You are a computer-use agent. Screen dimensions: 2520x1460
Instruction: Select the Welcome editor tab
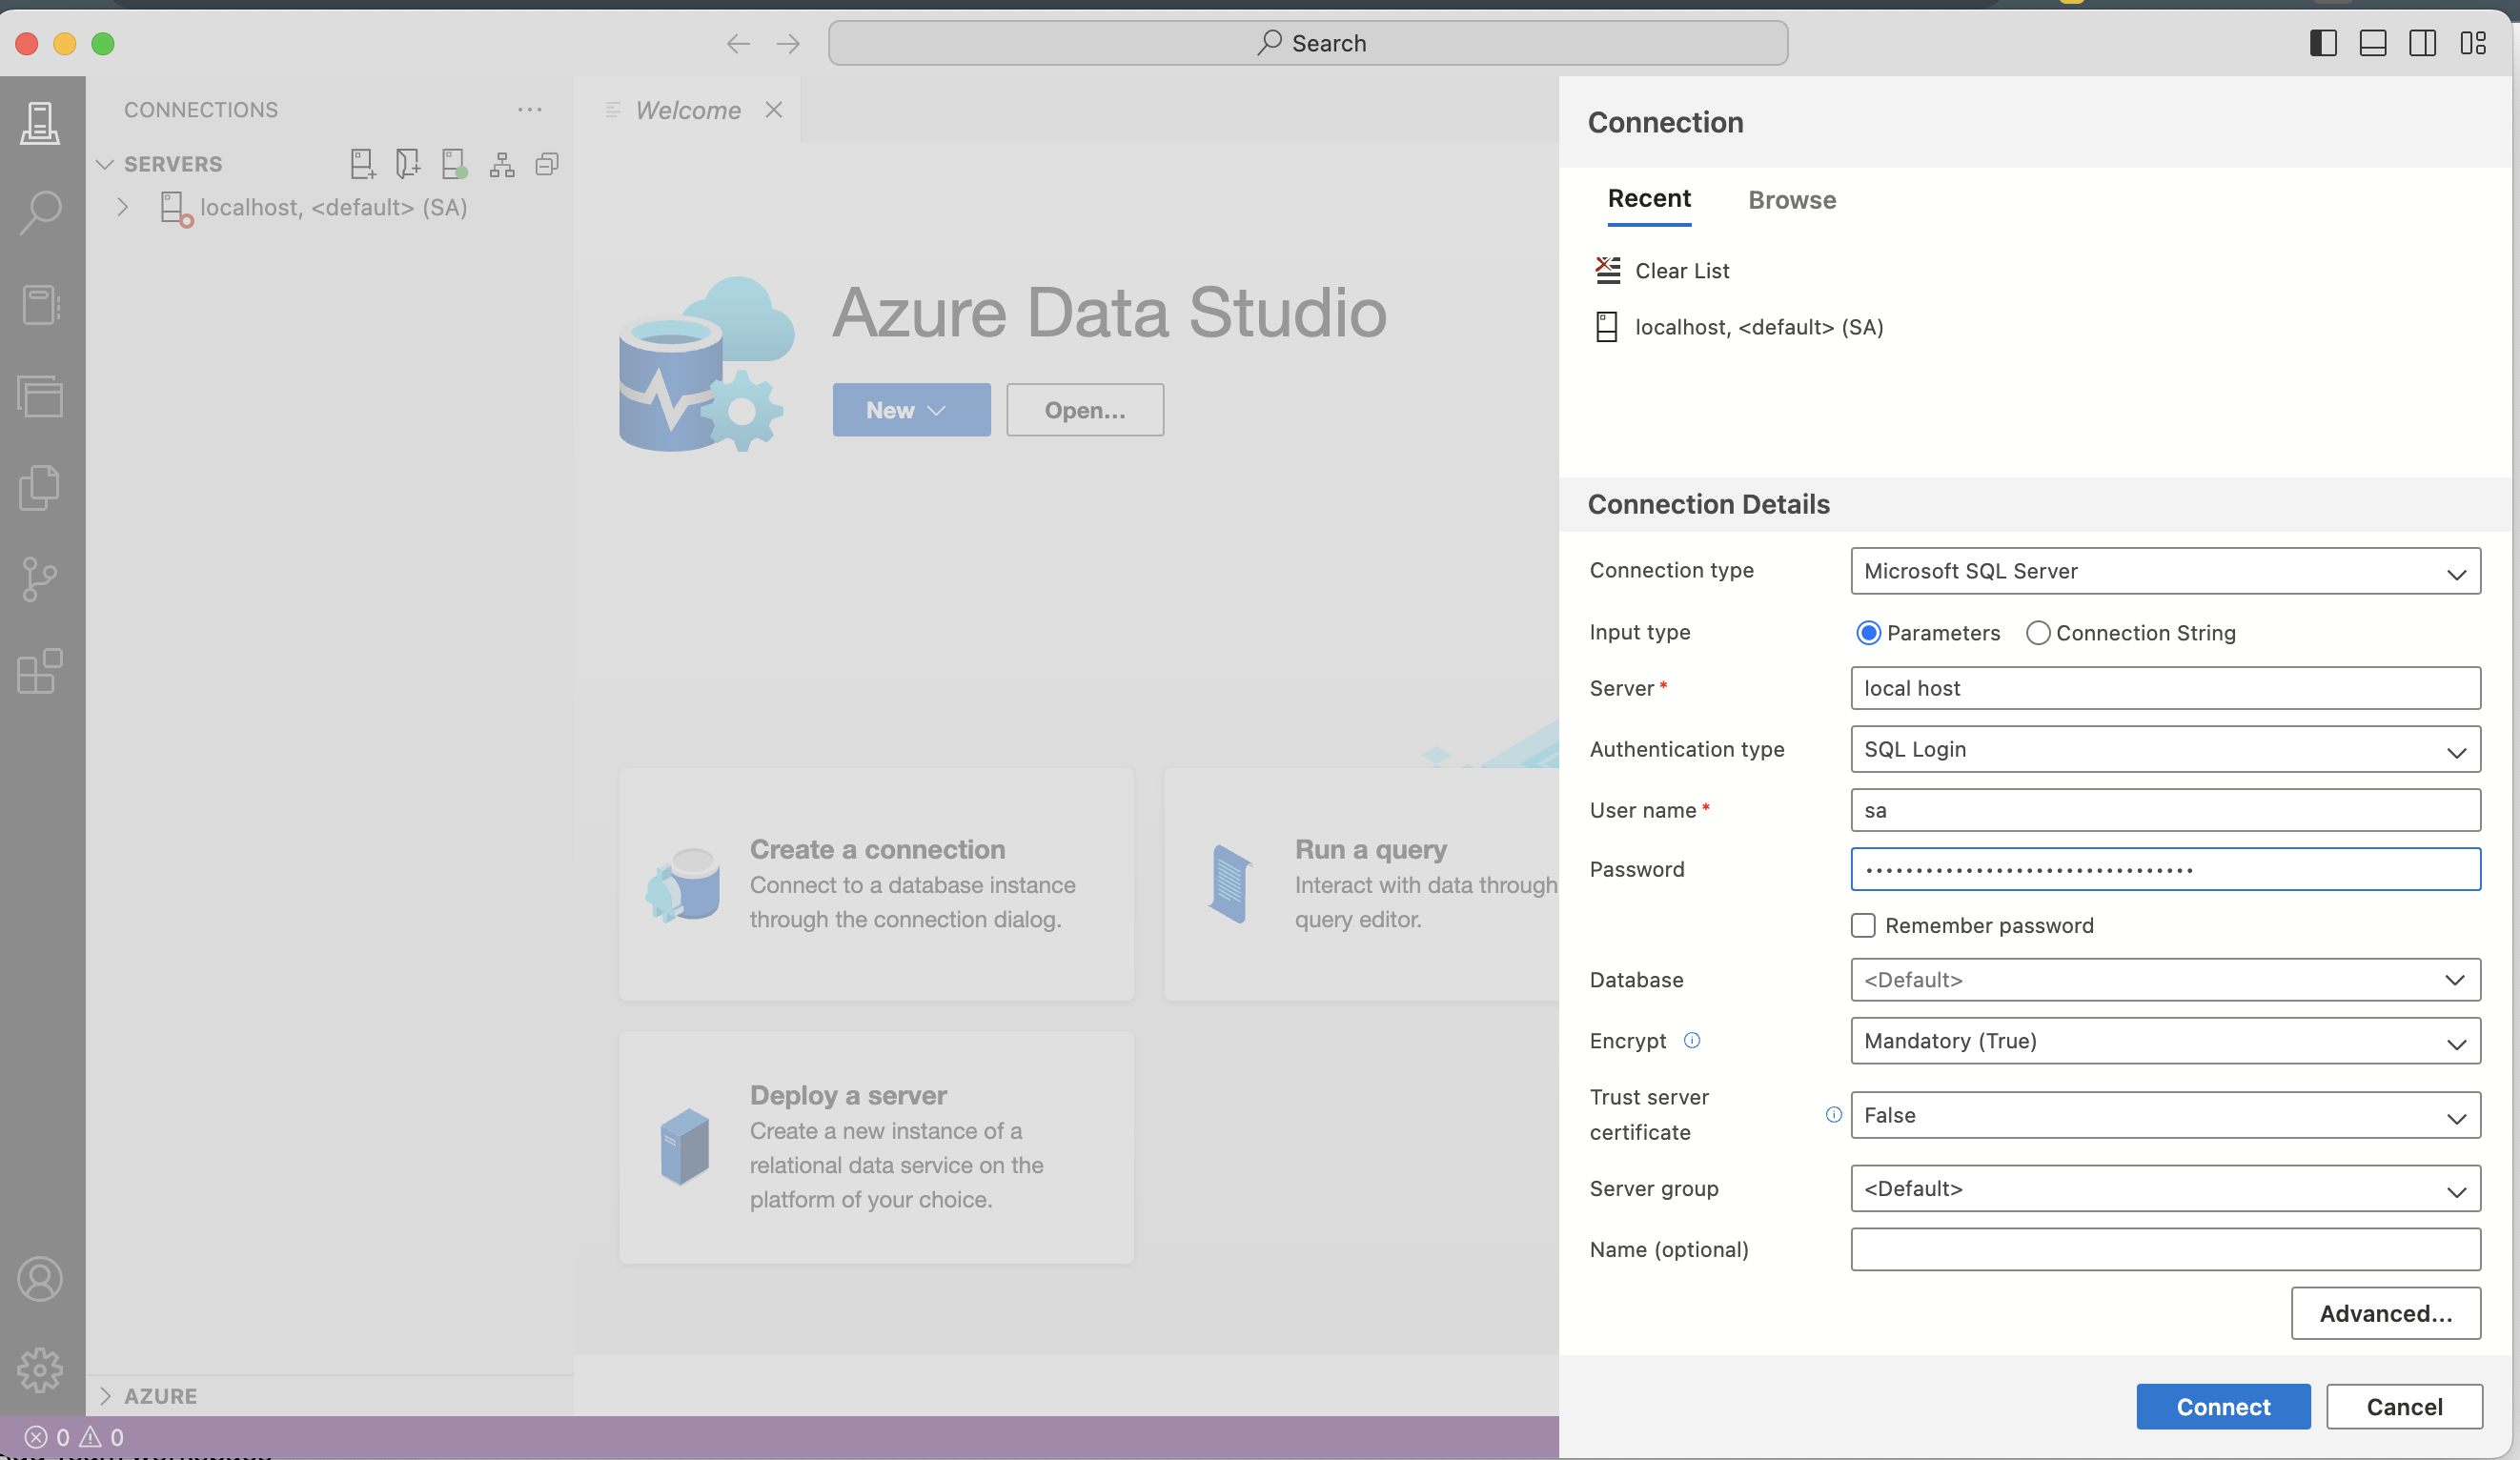[x=688, y=110]
